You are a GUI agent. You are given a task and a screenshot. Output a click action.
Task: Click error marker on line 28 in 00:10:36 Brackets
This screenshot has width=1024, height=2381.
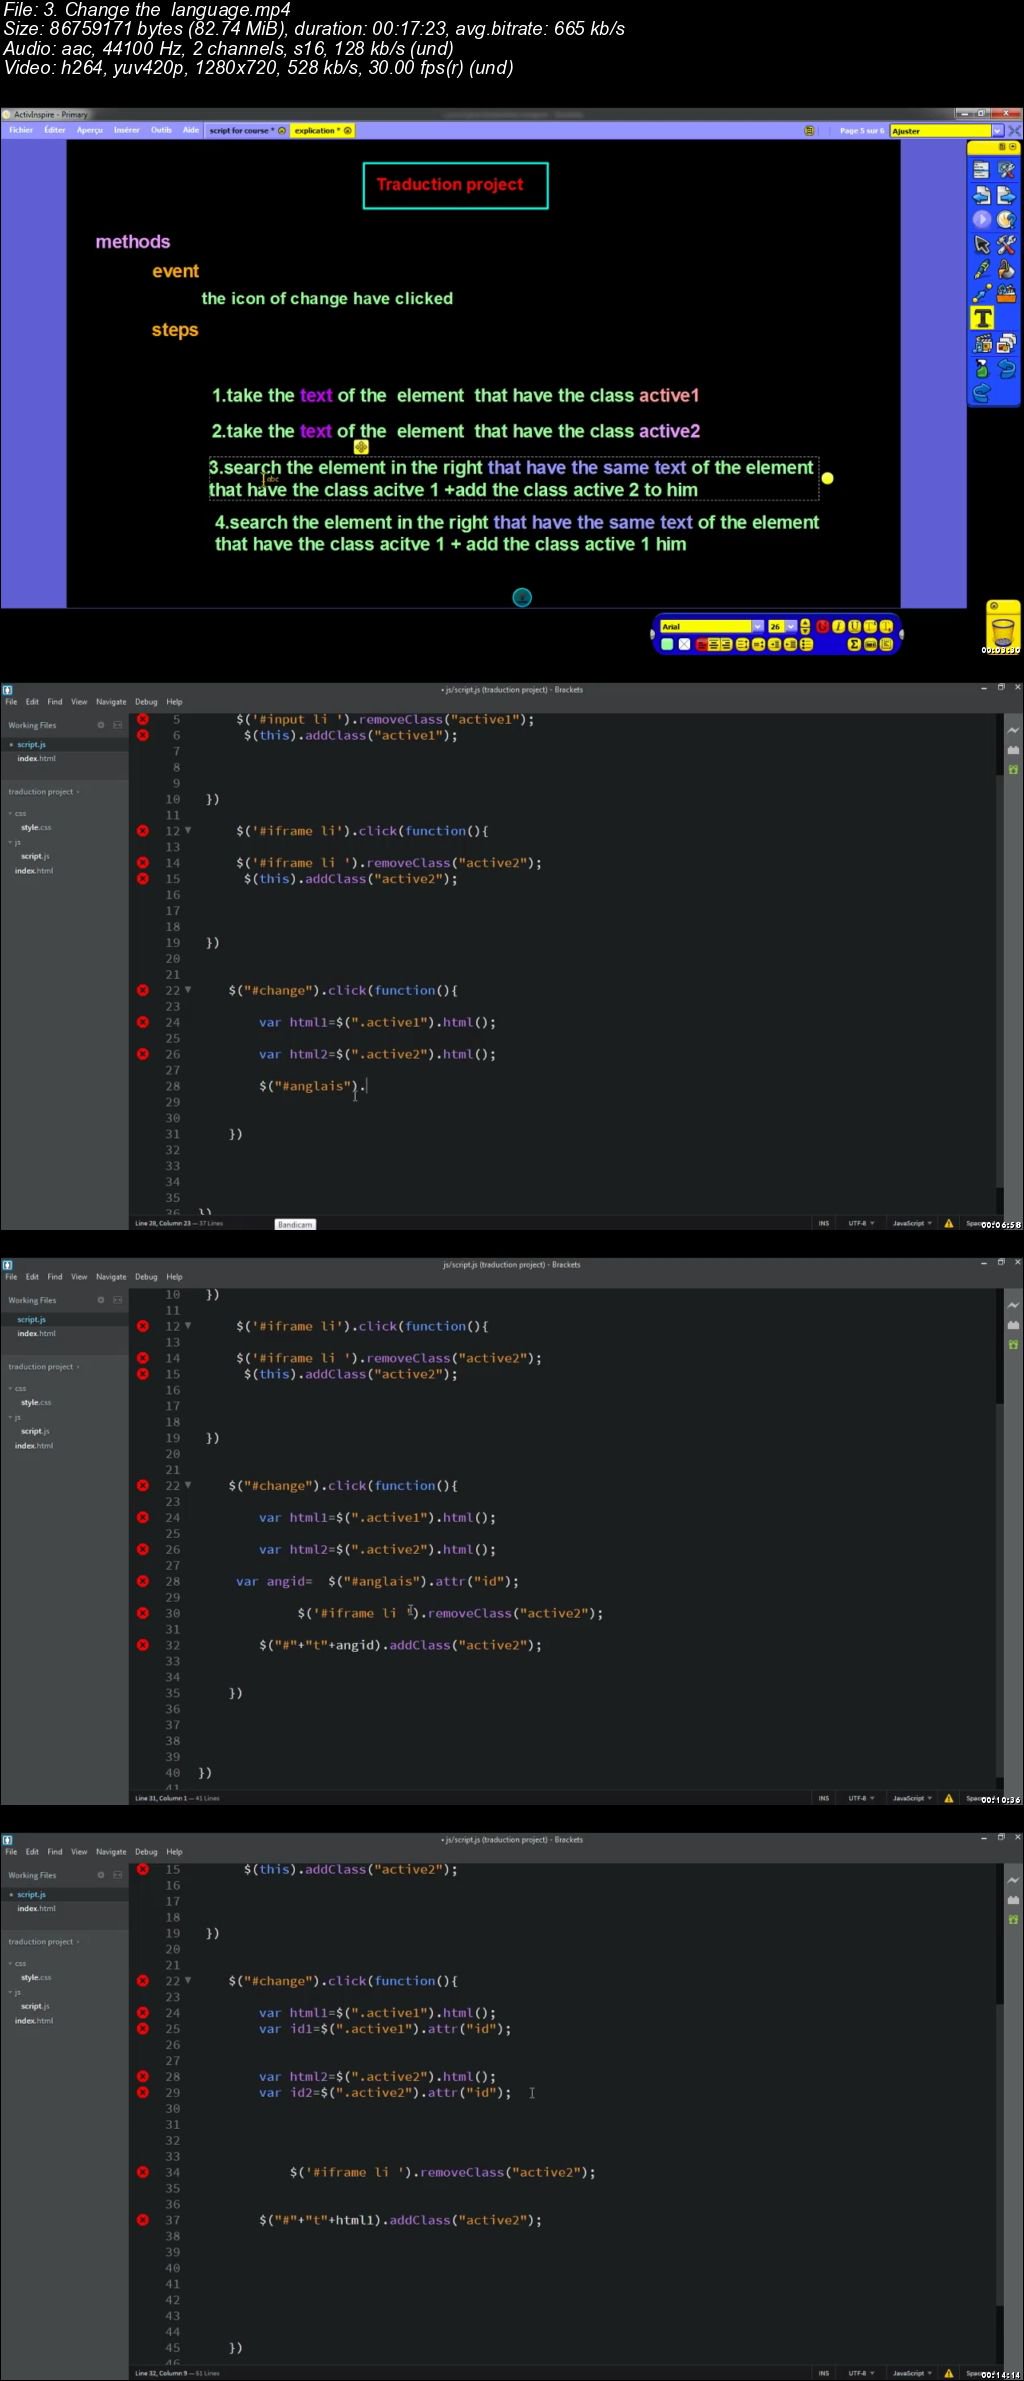pos(143,1581)
